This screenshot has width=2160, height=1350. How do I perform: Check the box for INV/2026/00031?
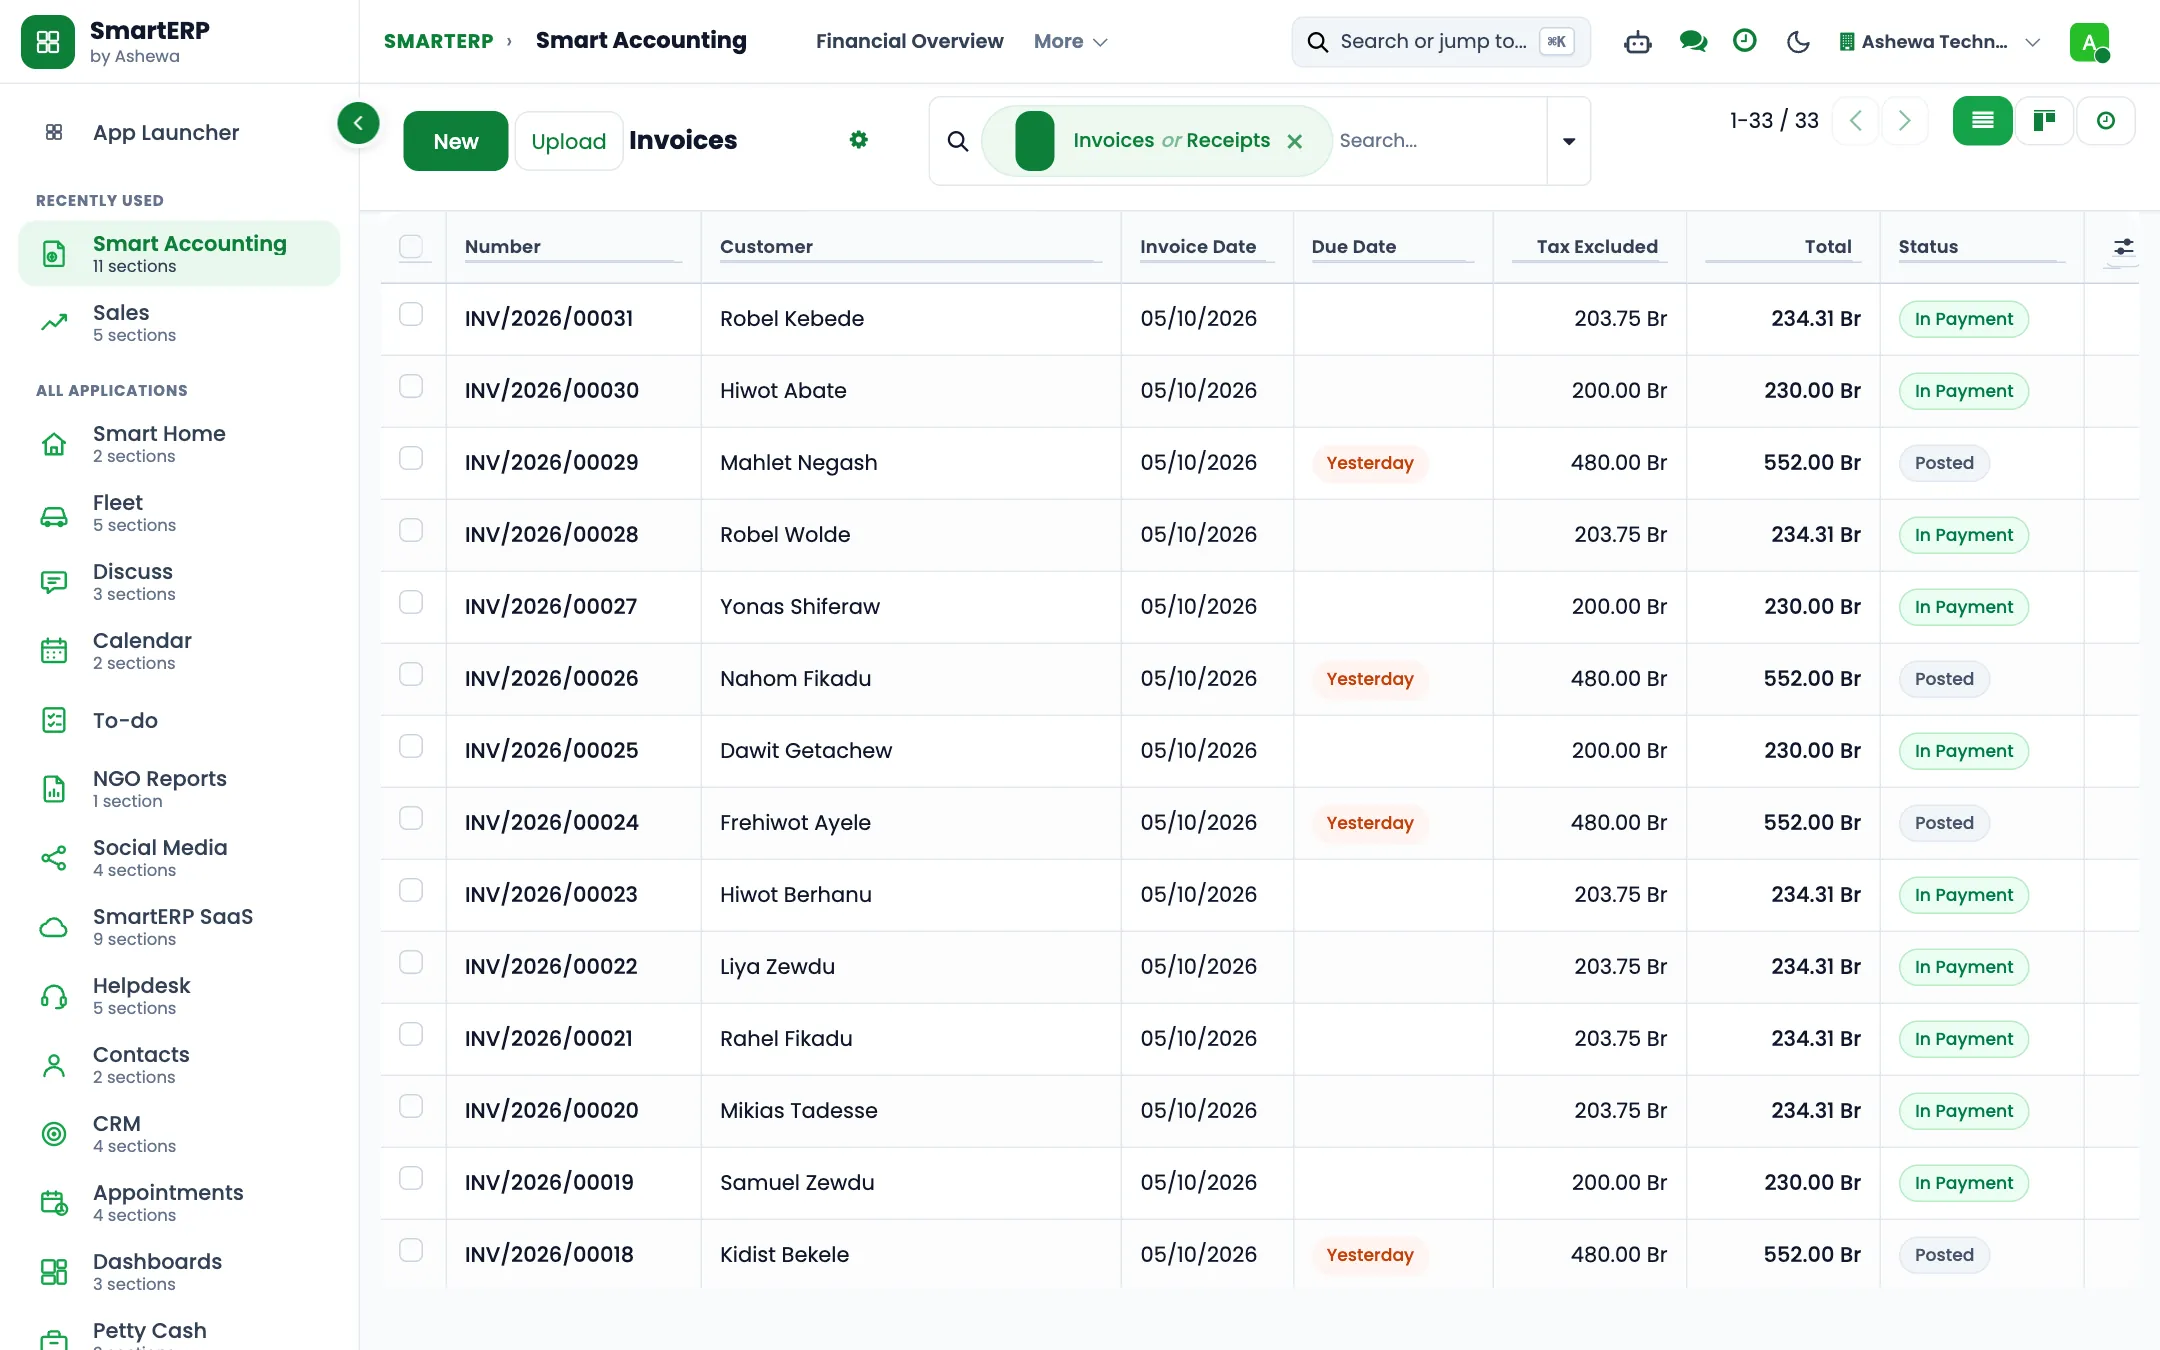(x=411, y=314)
